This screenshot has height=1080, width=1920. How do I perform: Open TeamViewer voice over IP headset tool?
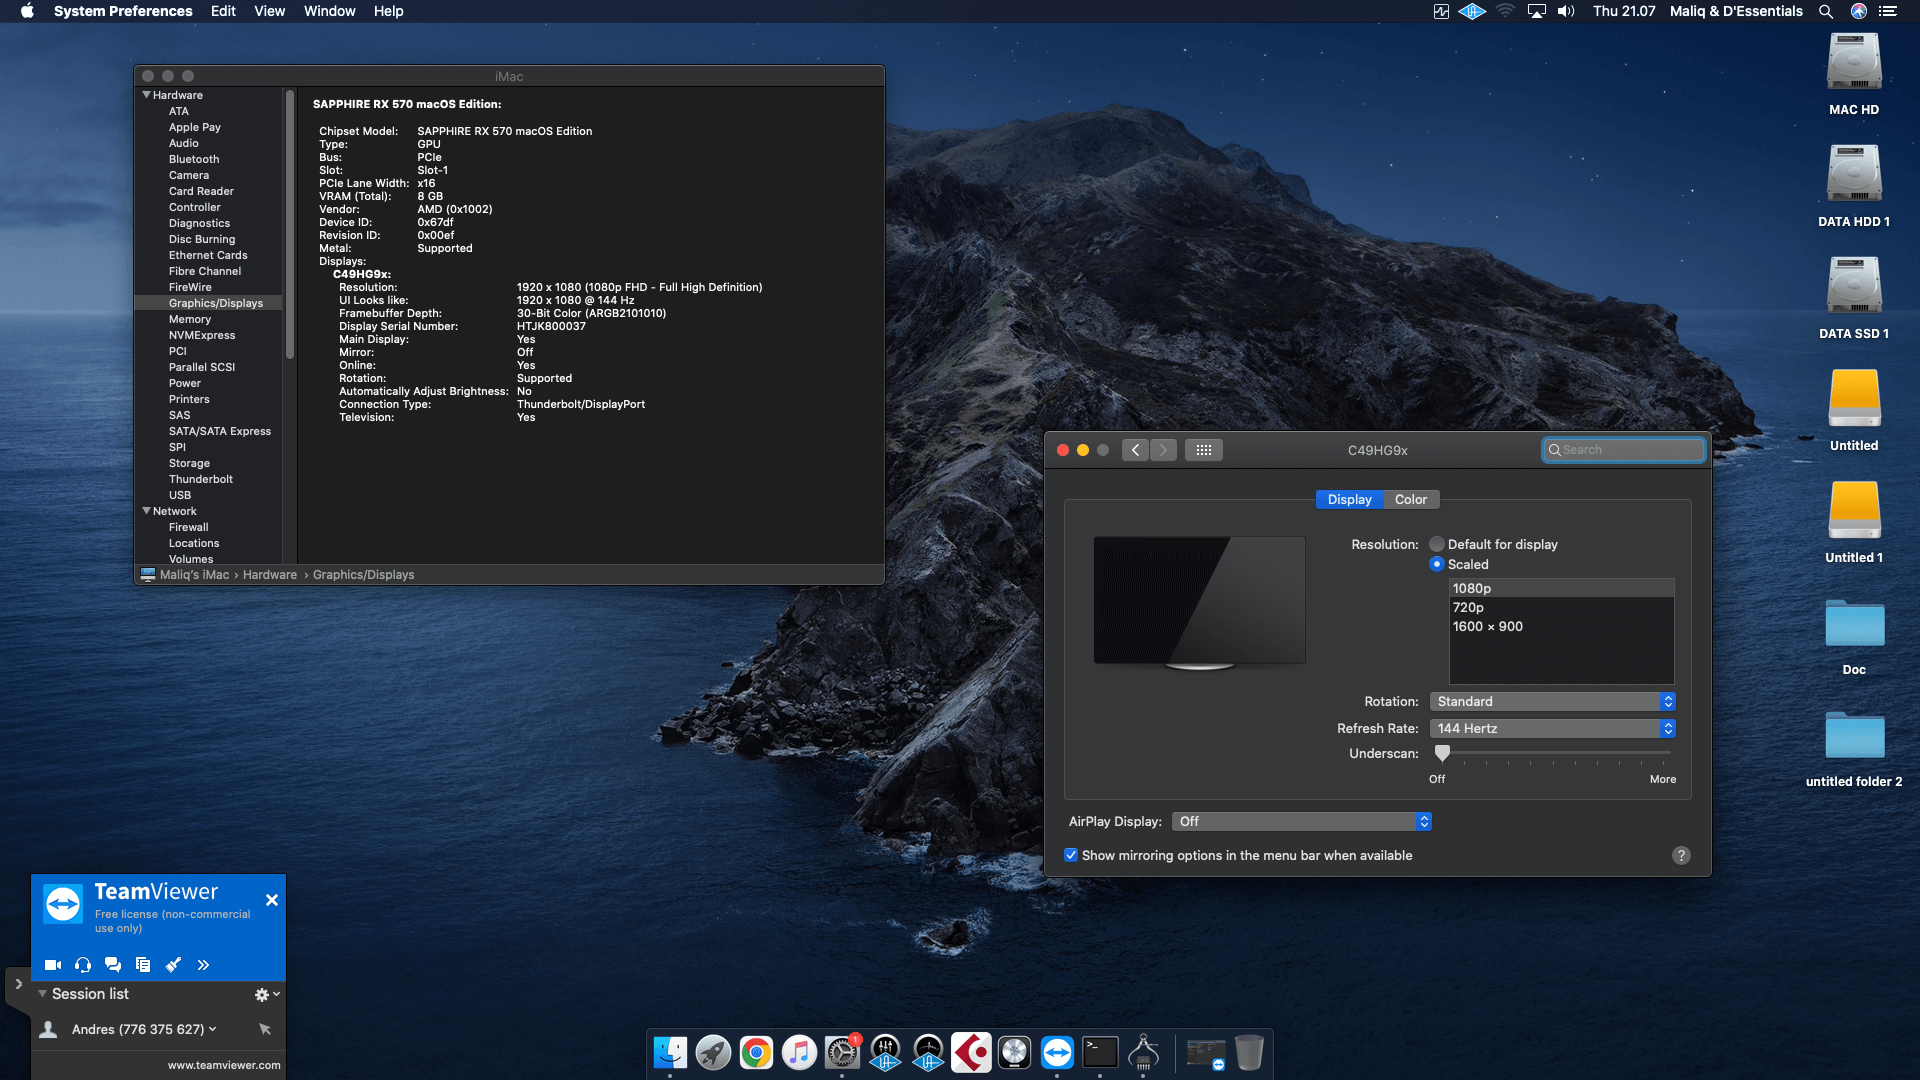click(x=82, y=965)
